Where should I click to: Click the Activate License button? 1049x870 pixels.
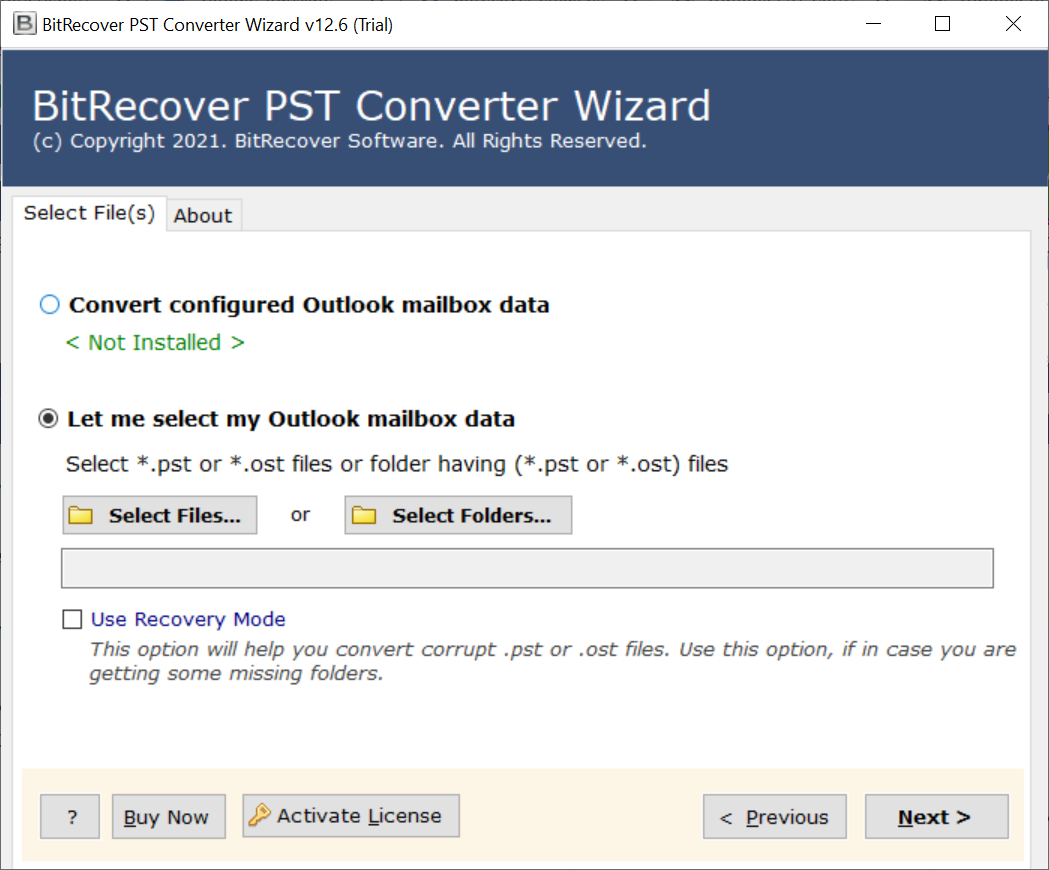coord(351,816)
